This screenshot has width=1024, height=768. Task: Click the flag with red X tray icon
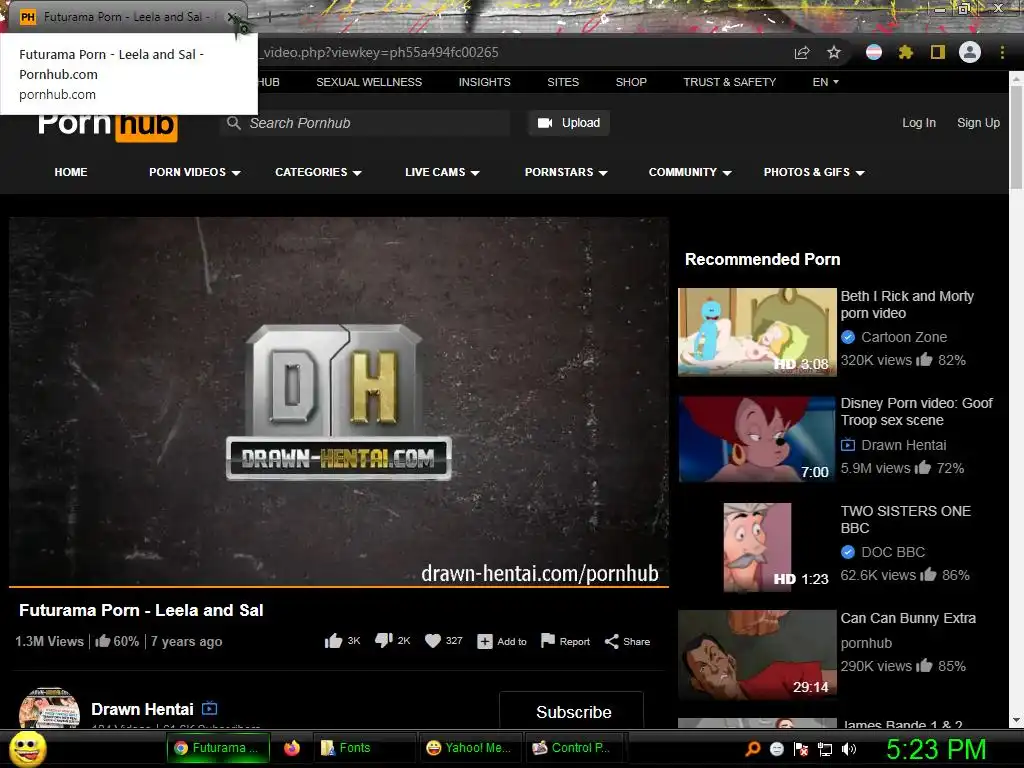801,749
